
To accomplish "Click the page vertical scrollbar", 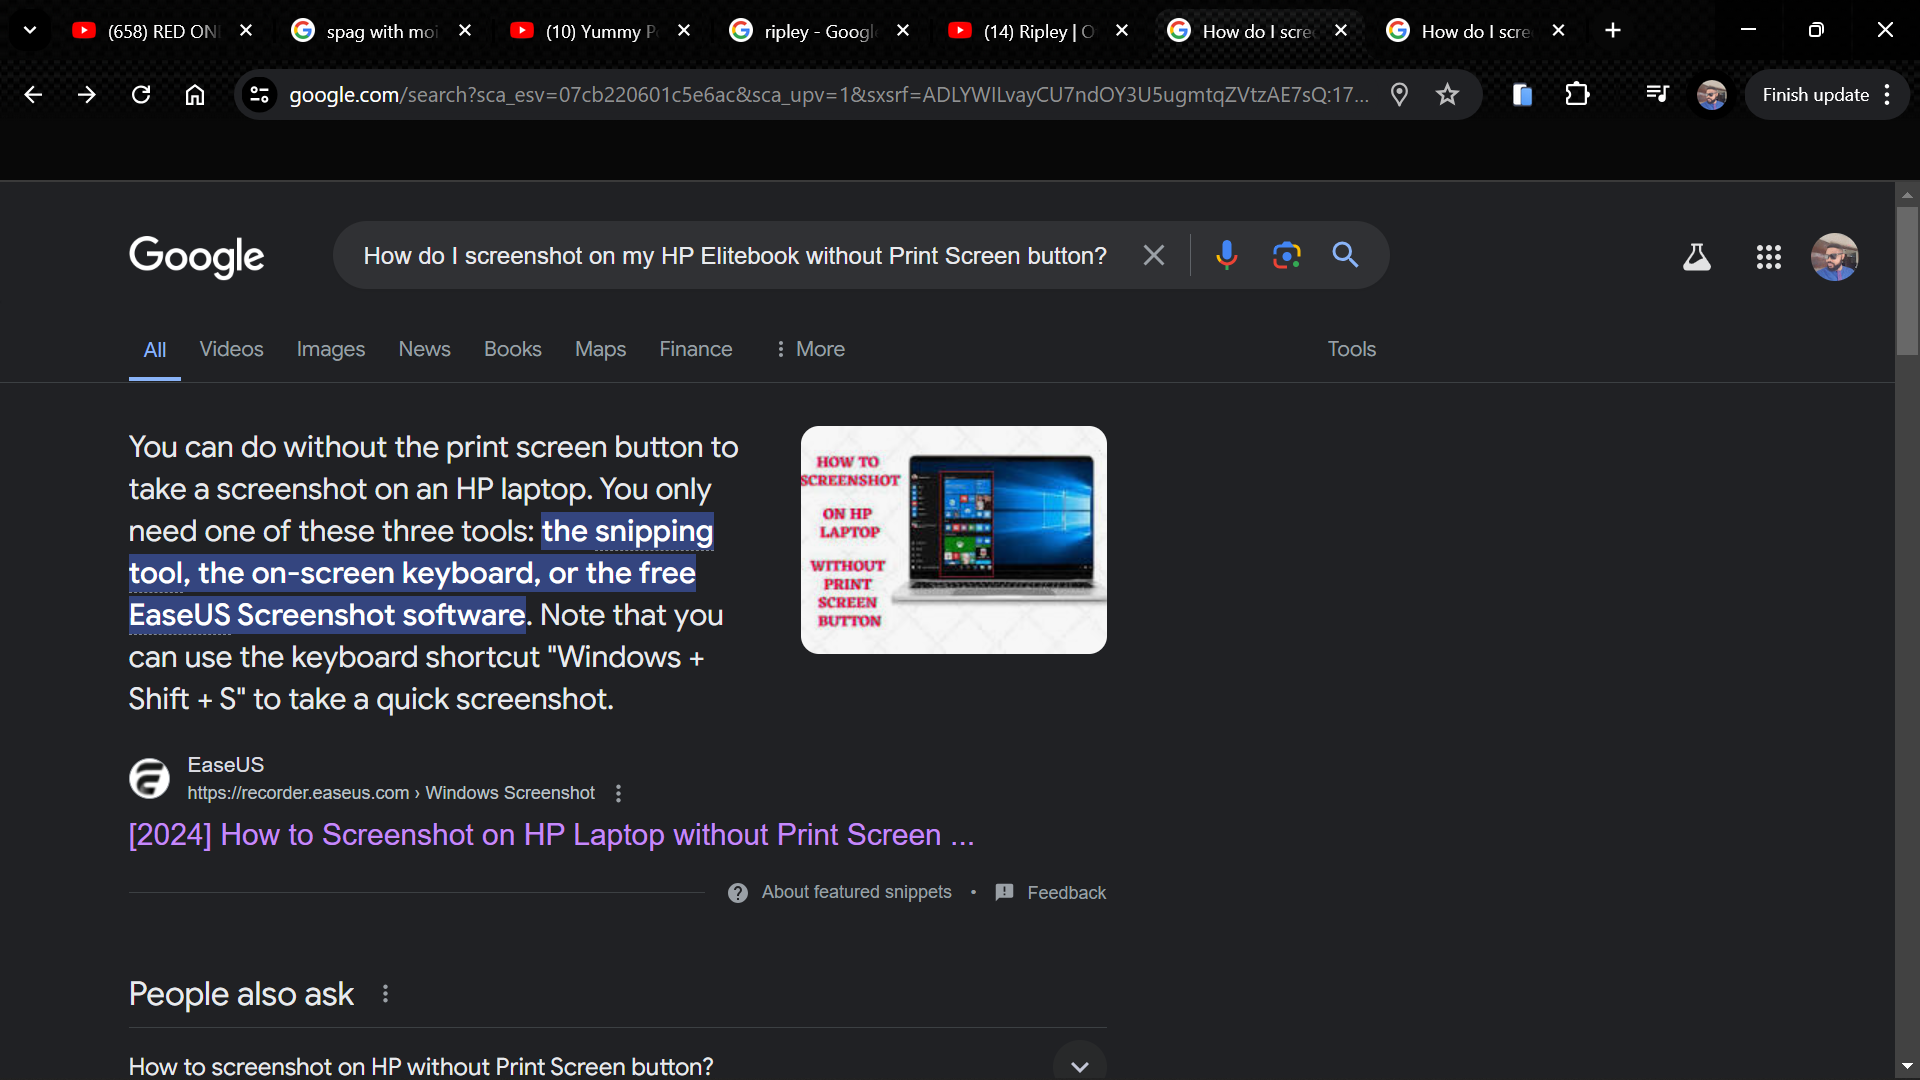I will (1907, 280).
